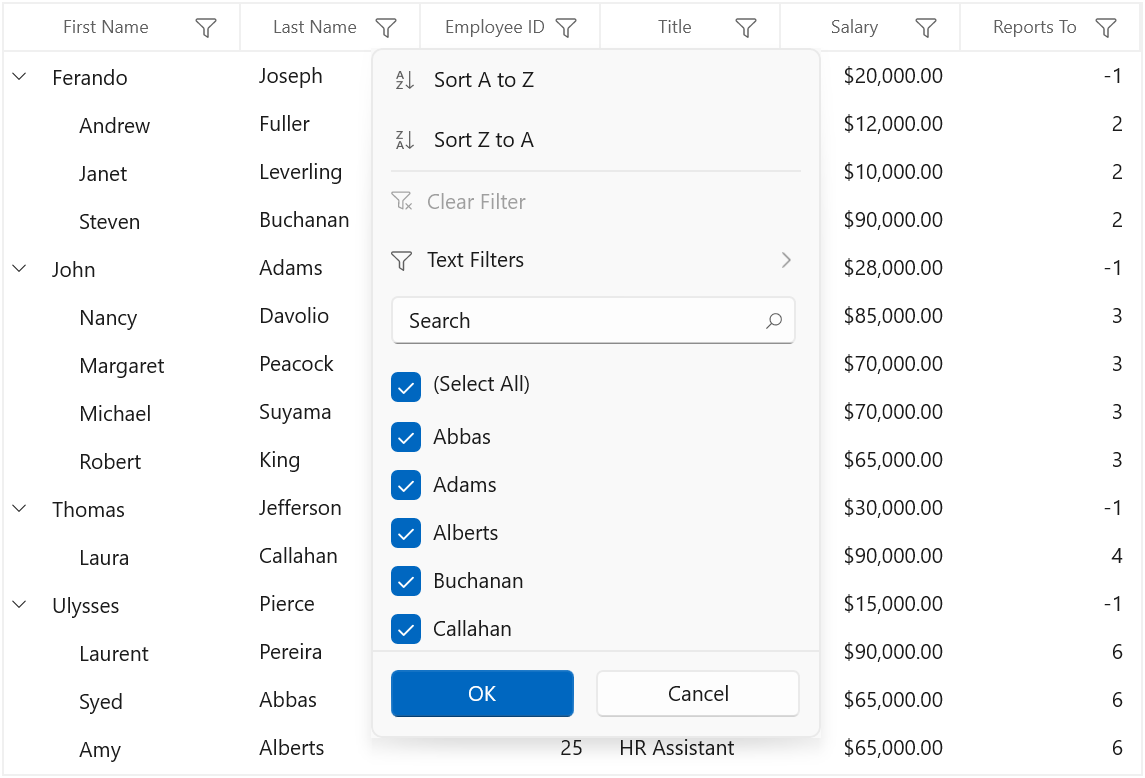
Task: Click the Leverling last name cell
Action: 301,172
